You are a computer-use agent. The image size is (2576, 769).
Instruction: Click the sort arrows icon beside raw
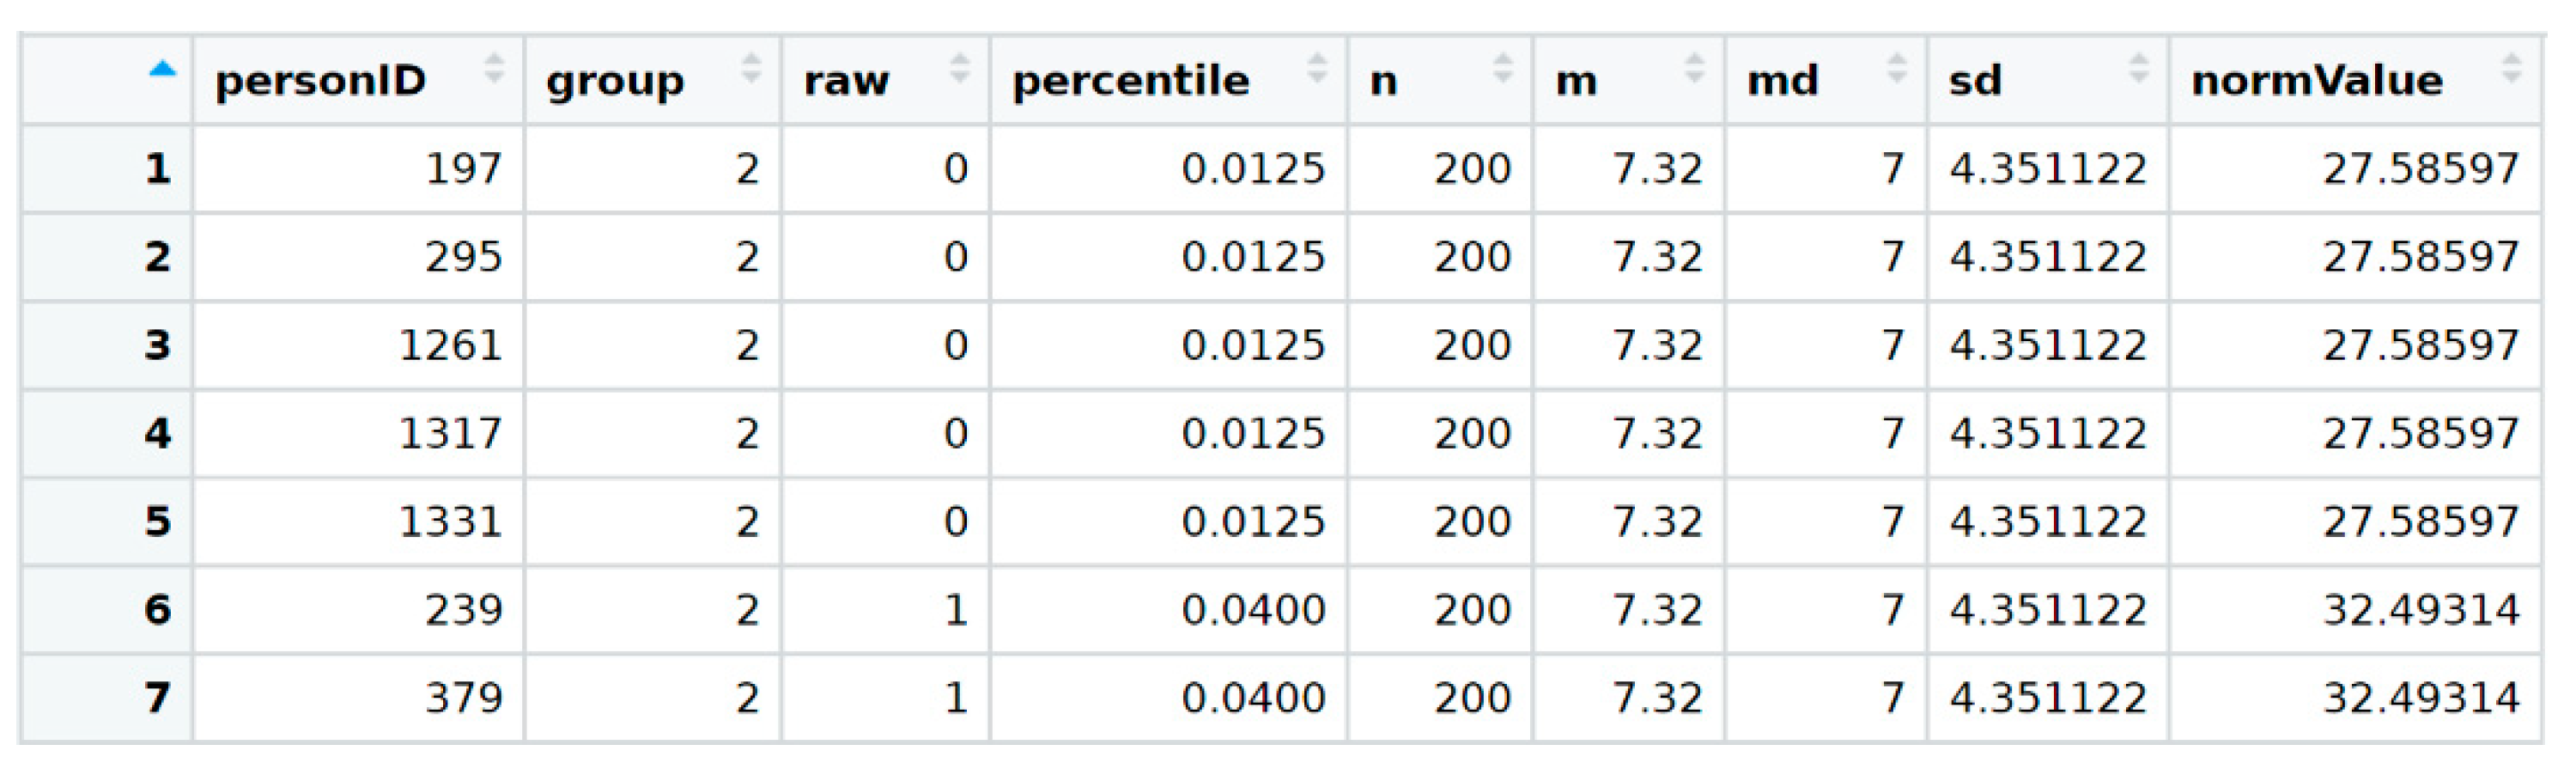tap(959, 69)
